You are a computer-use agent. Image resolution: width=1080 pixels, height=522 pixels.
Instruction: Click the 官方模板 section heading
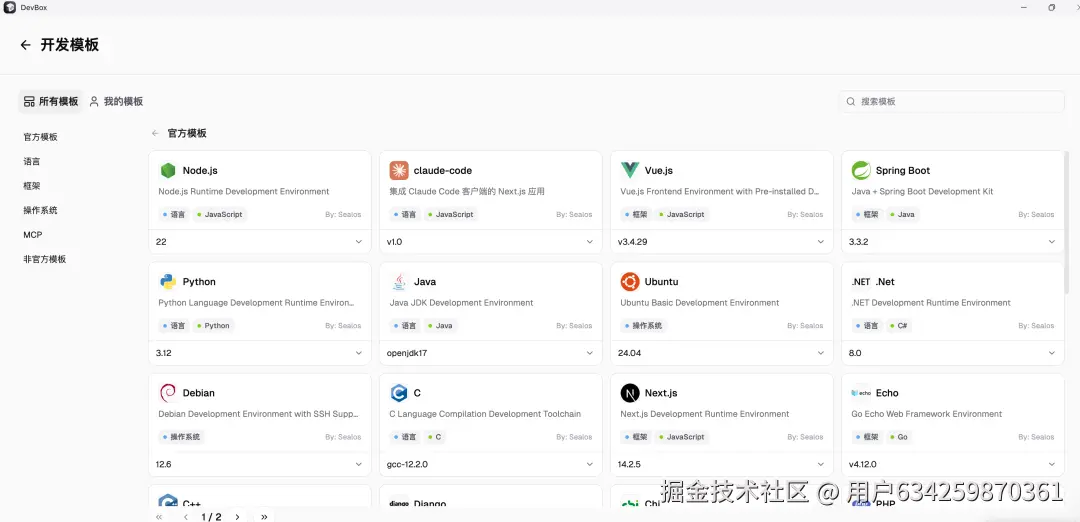(x=187, y=133)
